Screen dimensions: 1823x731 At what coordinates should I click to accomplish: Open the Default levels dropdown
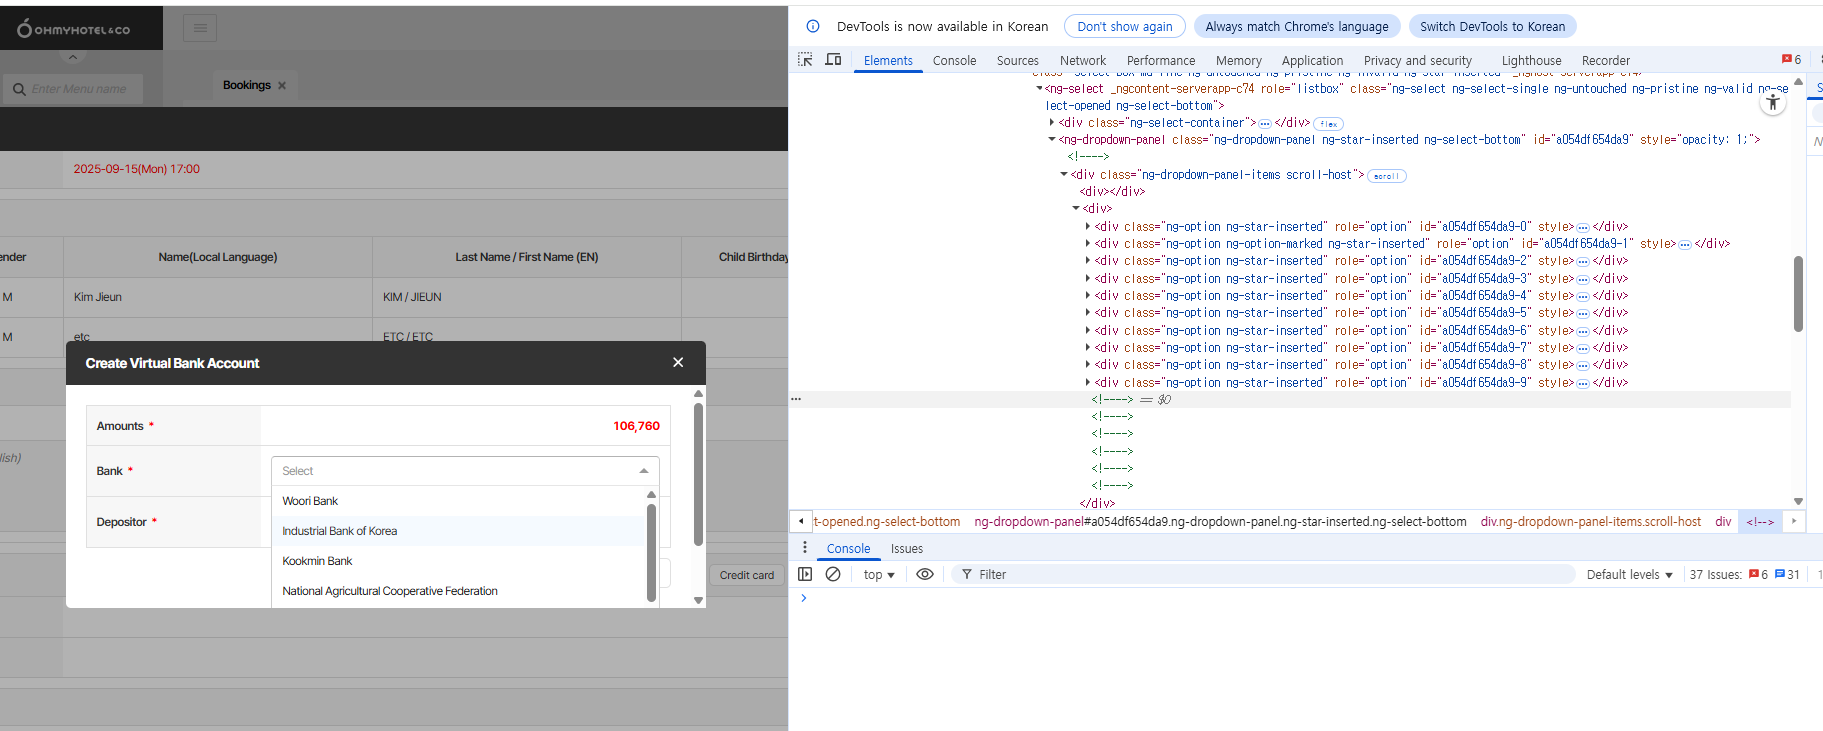pos(1629,574)
